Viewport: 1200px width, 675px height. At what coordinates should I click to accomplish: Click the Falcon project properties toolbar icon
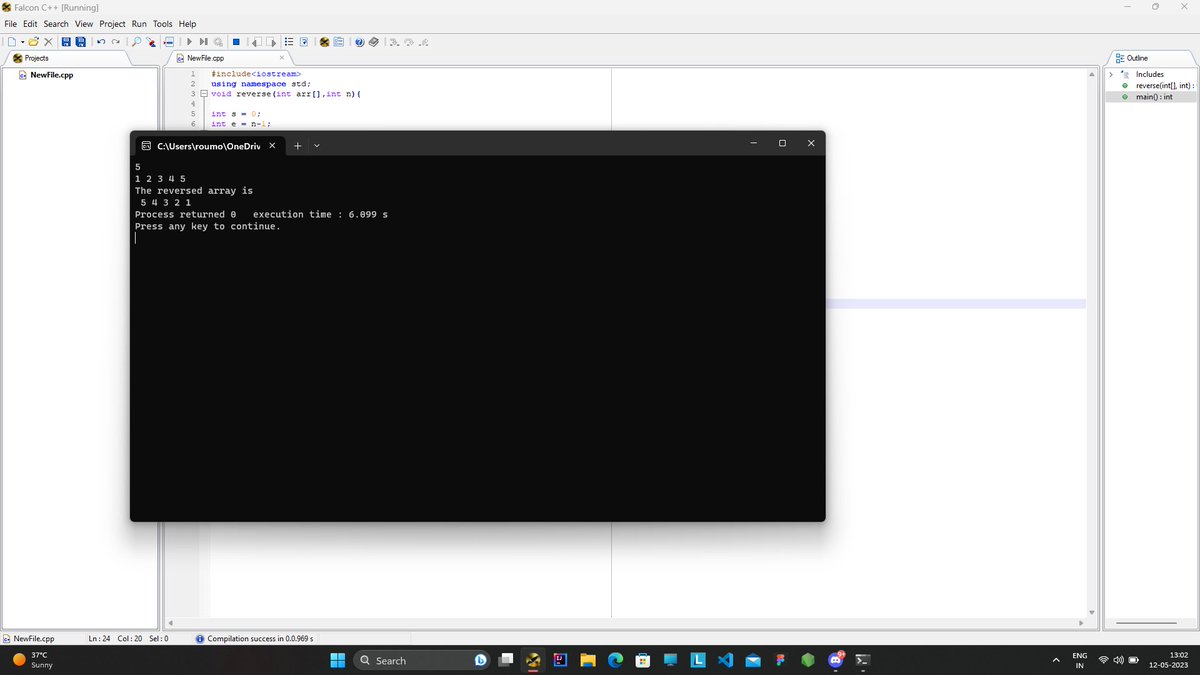click(x=324, y=41)
